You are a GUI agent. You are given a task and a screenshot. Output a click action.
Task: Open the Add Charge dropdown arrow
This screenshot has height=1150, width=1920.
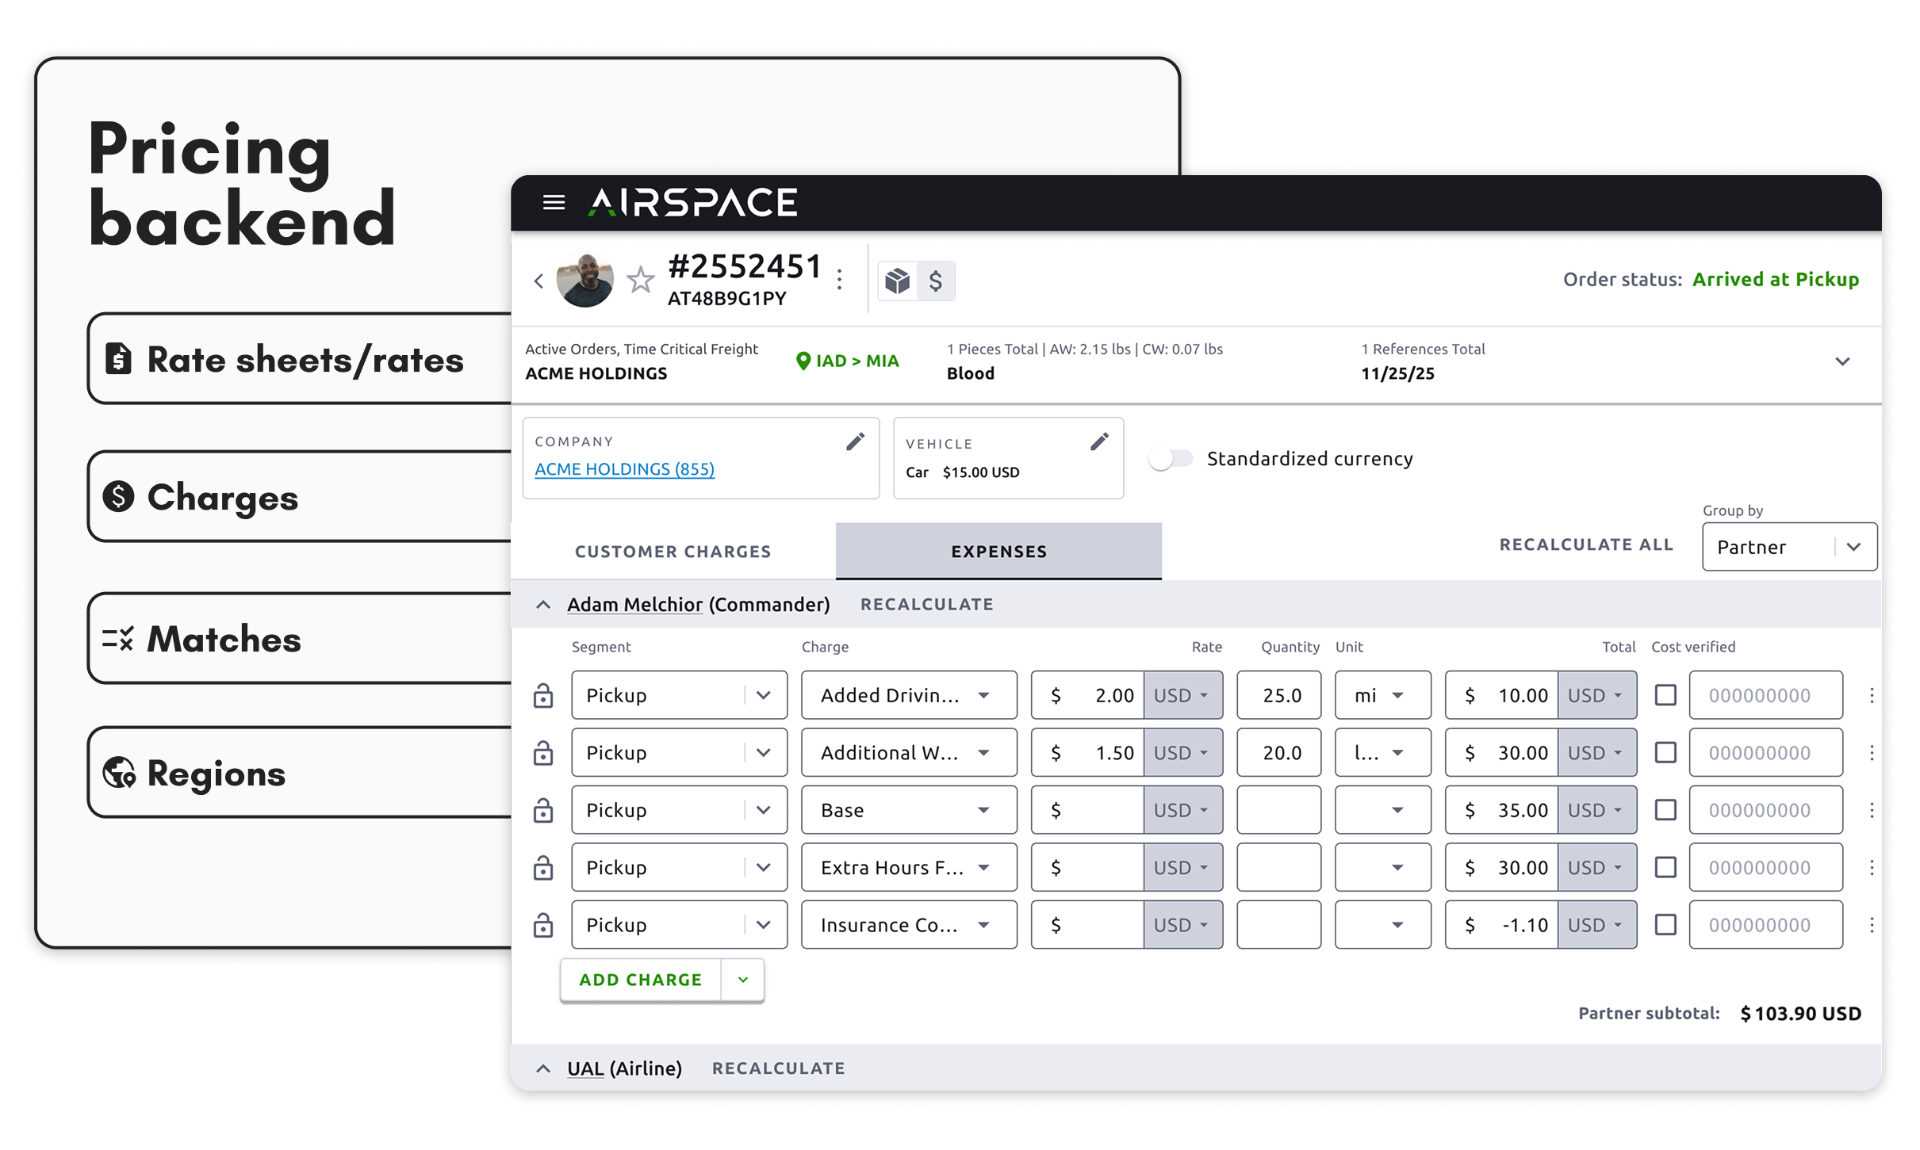tap(743, 980)
